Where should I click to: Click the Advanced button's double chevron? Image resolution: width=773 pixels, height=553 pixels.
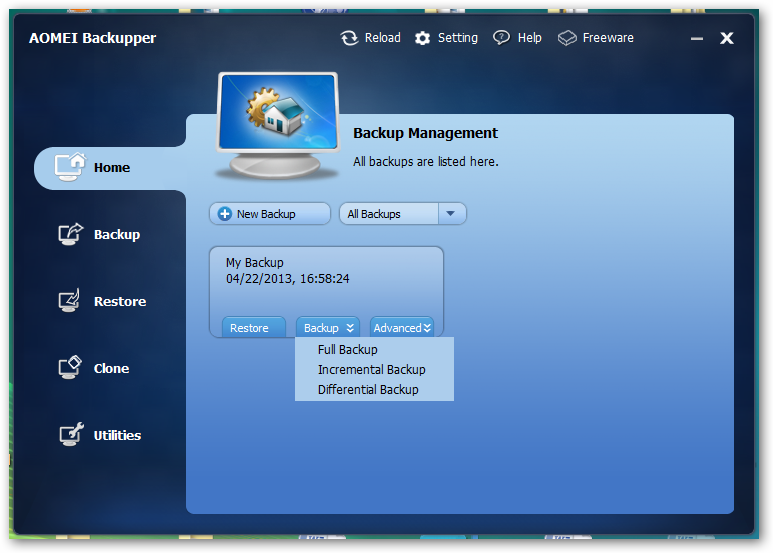(427, 328)
